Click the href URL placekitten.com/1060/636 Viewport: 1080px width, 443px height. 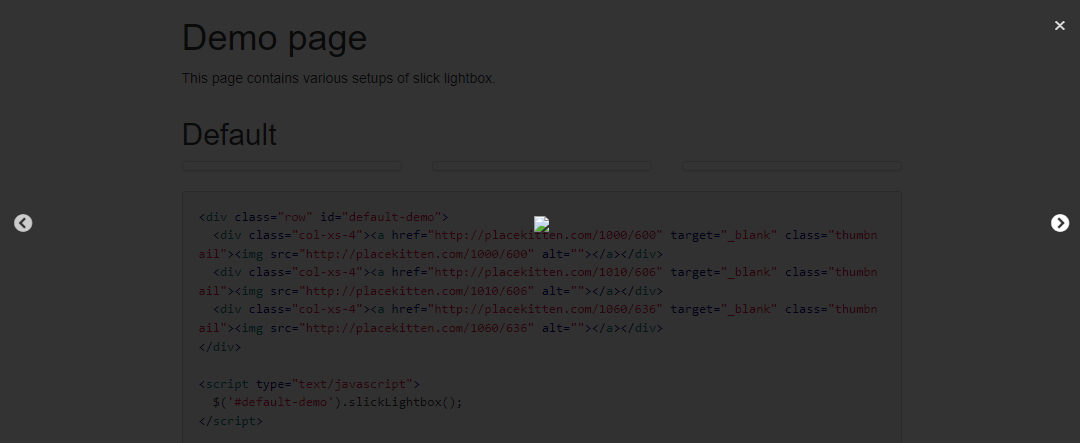(x=545, y=310)
